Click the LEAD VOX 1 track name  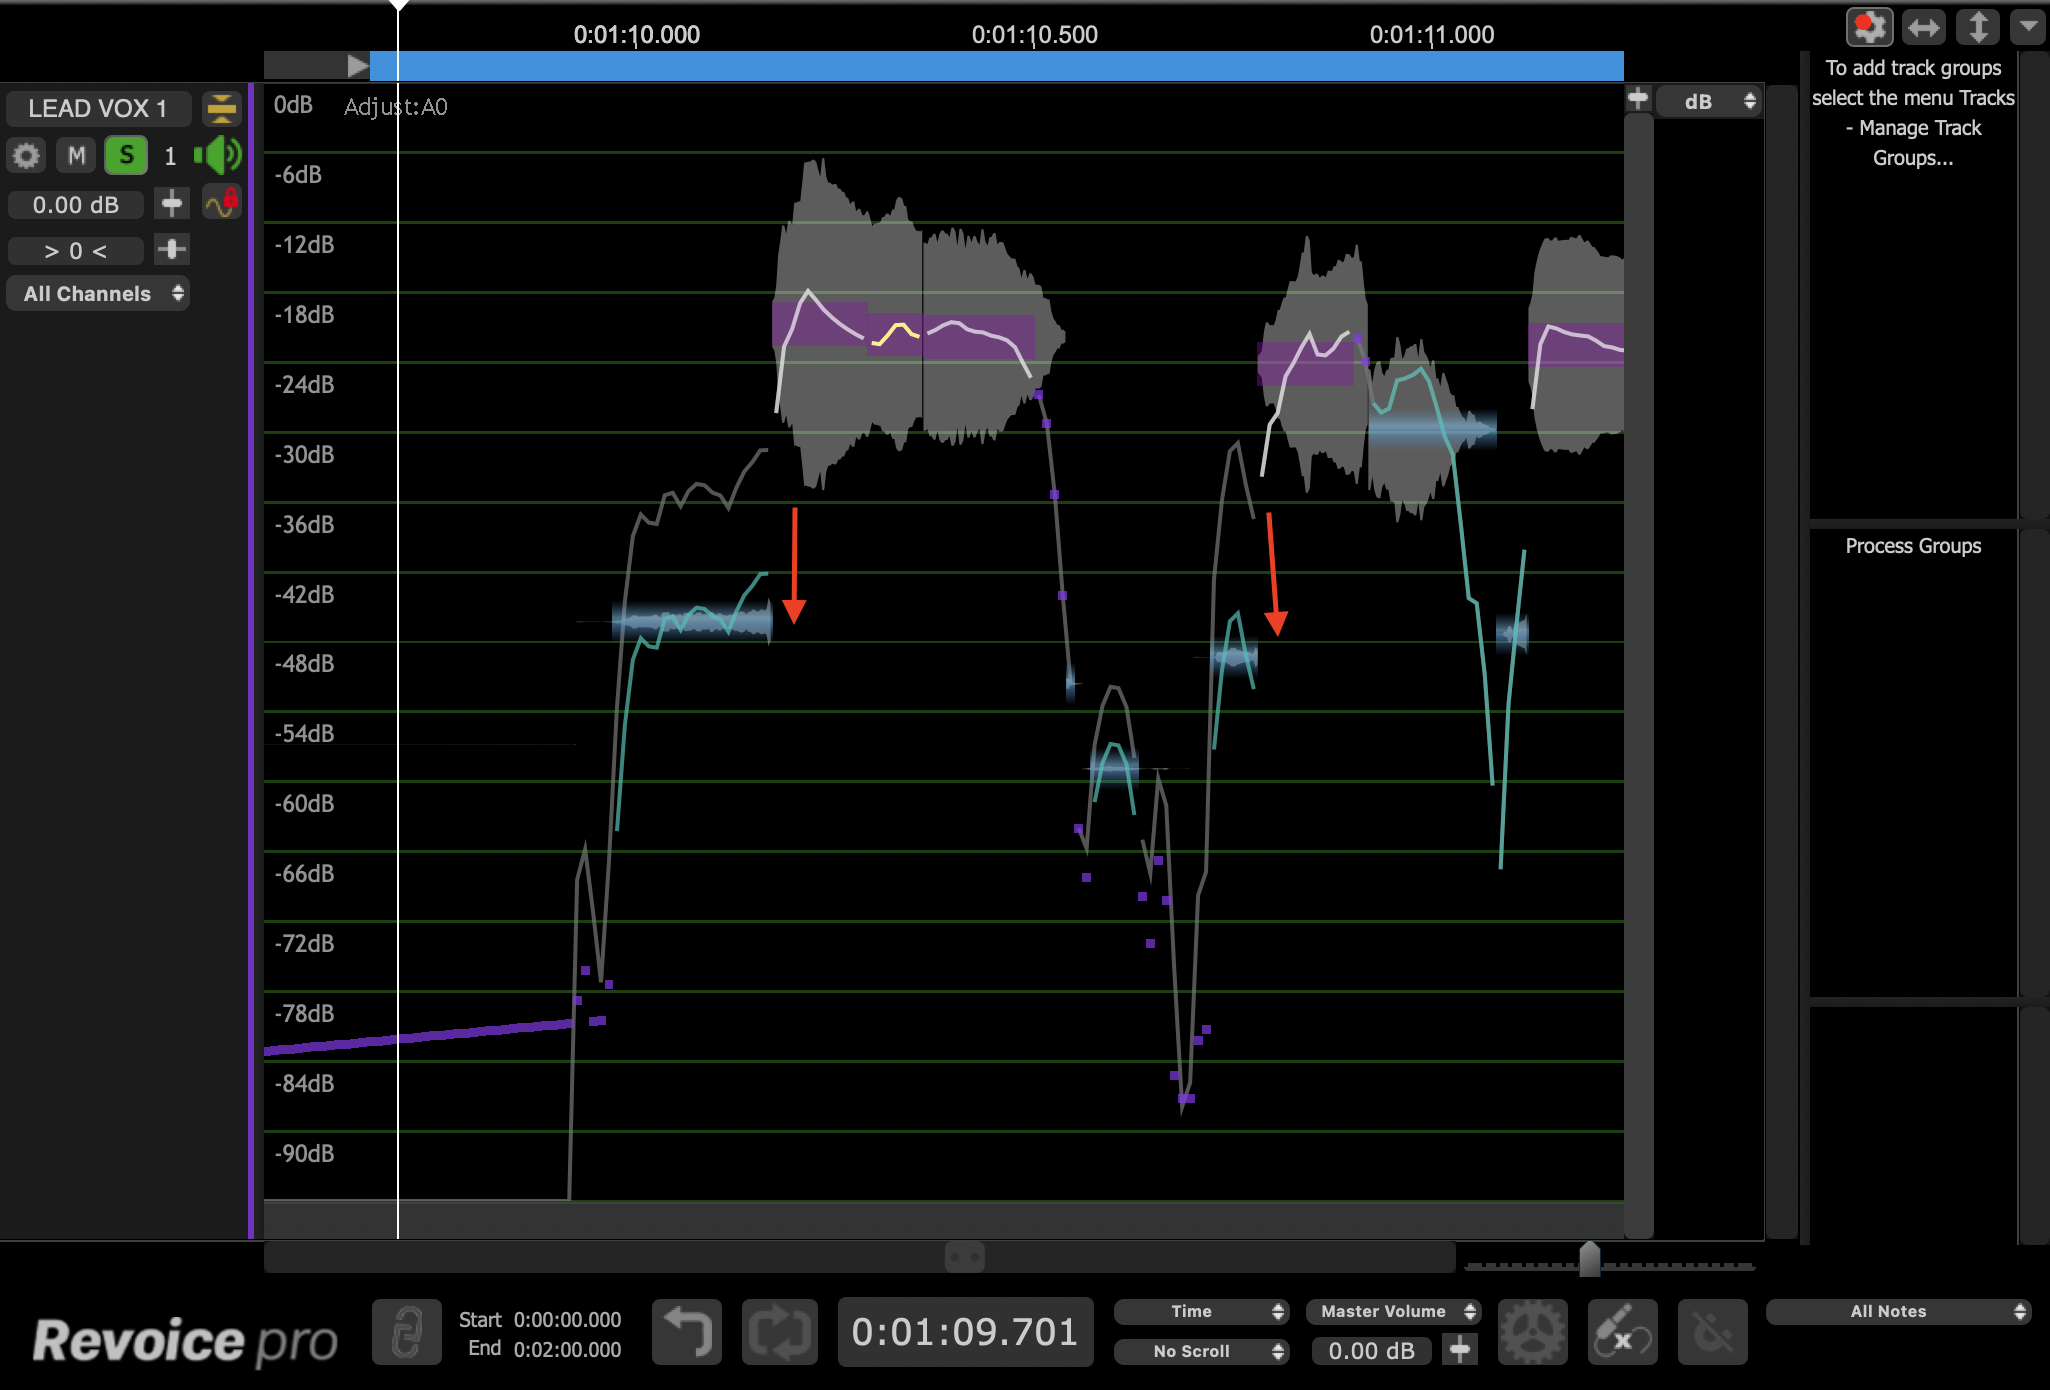coord(98,108)
